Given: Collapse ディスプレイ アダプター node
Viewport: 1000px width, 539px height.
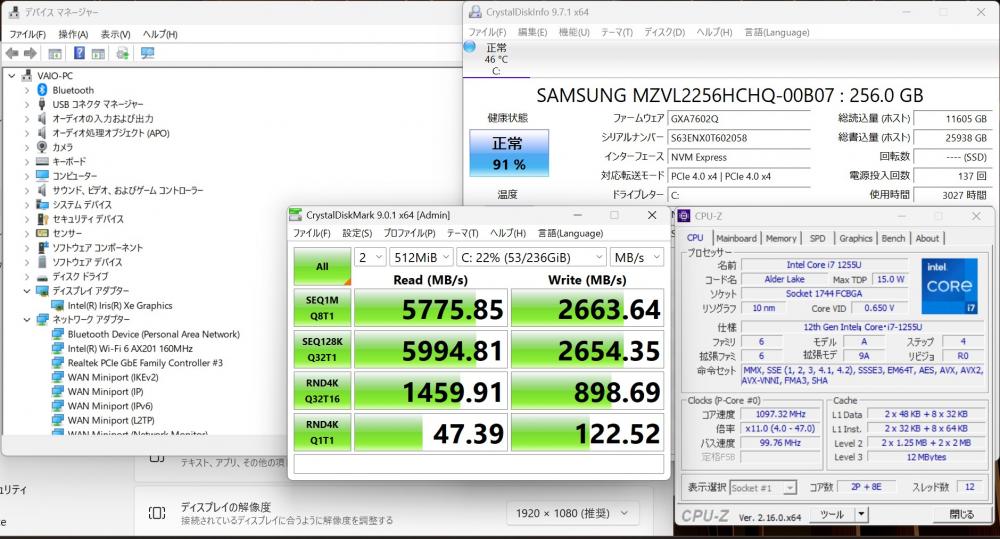Looking at the screenshot, I should point(27,291).
